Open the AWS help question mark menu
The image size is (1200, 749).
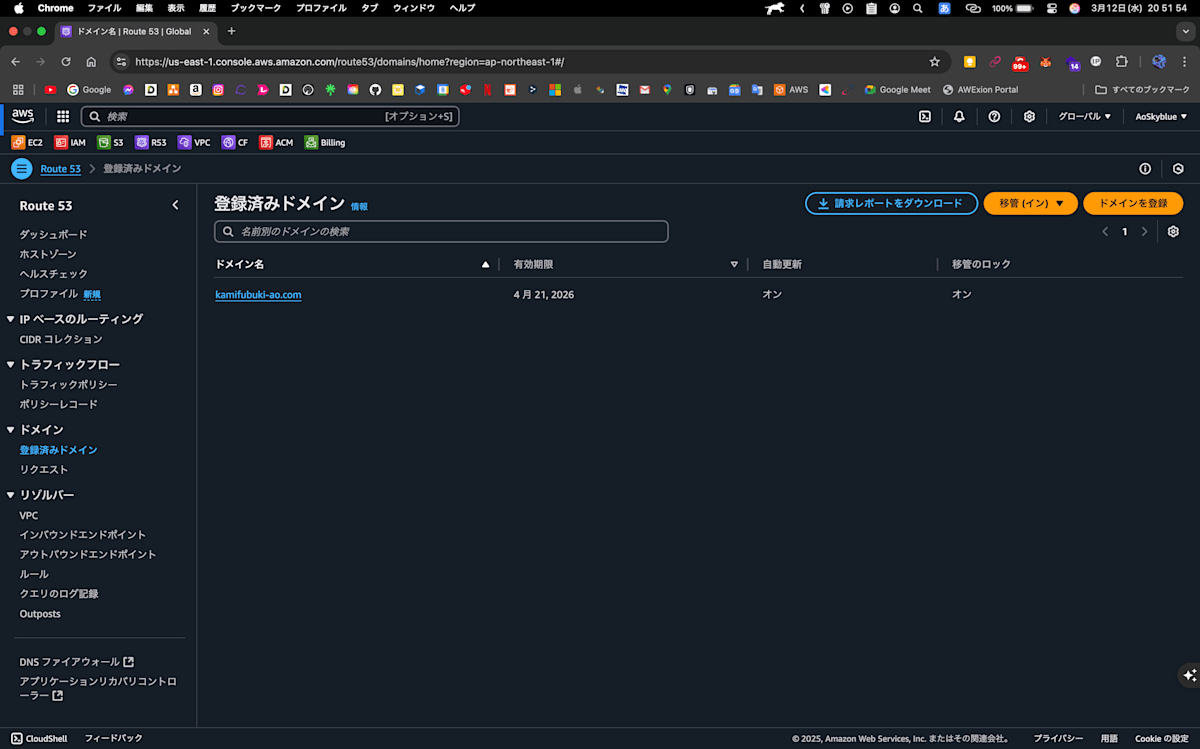pyautogui.click(x=994, y=116)
